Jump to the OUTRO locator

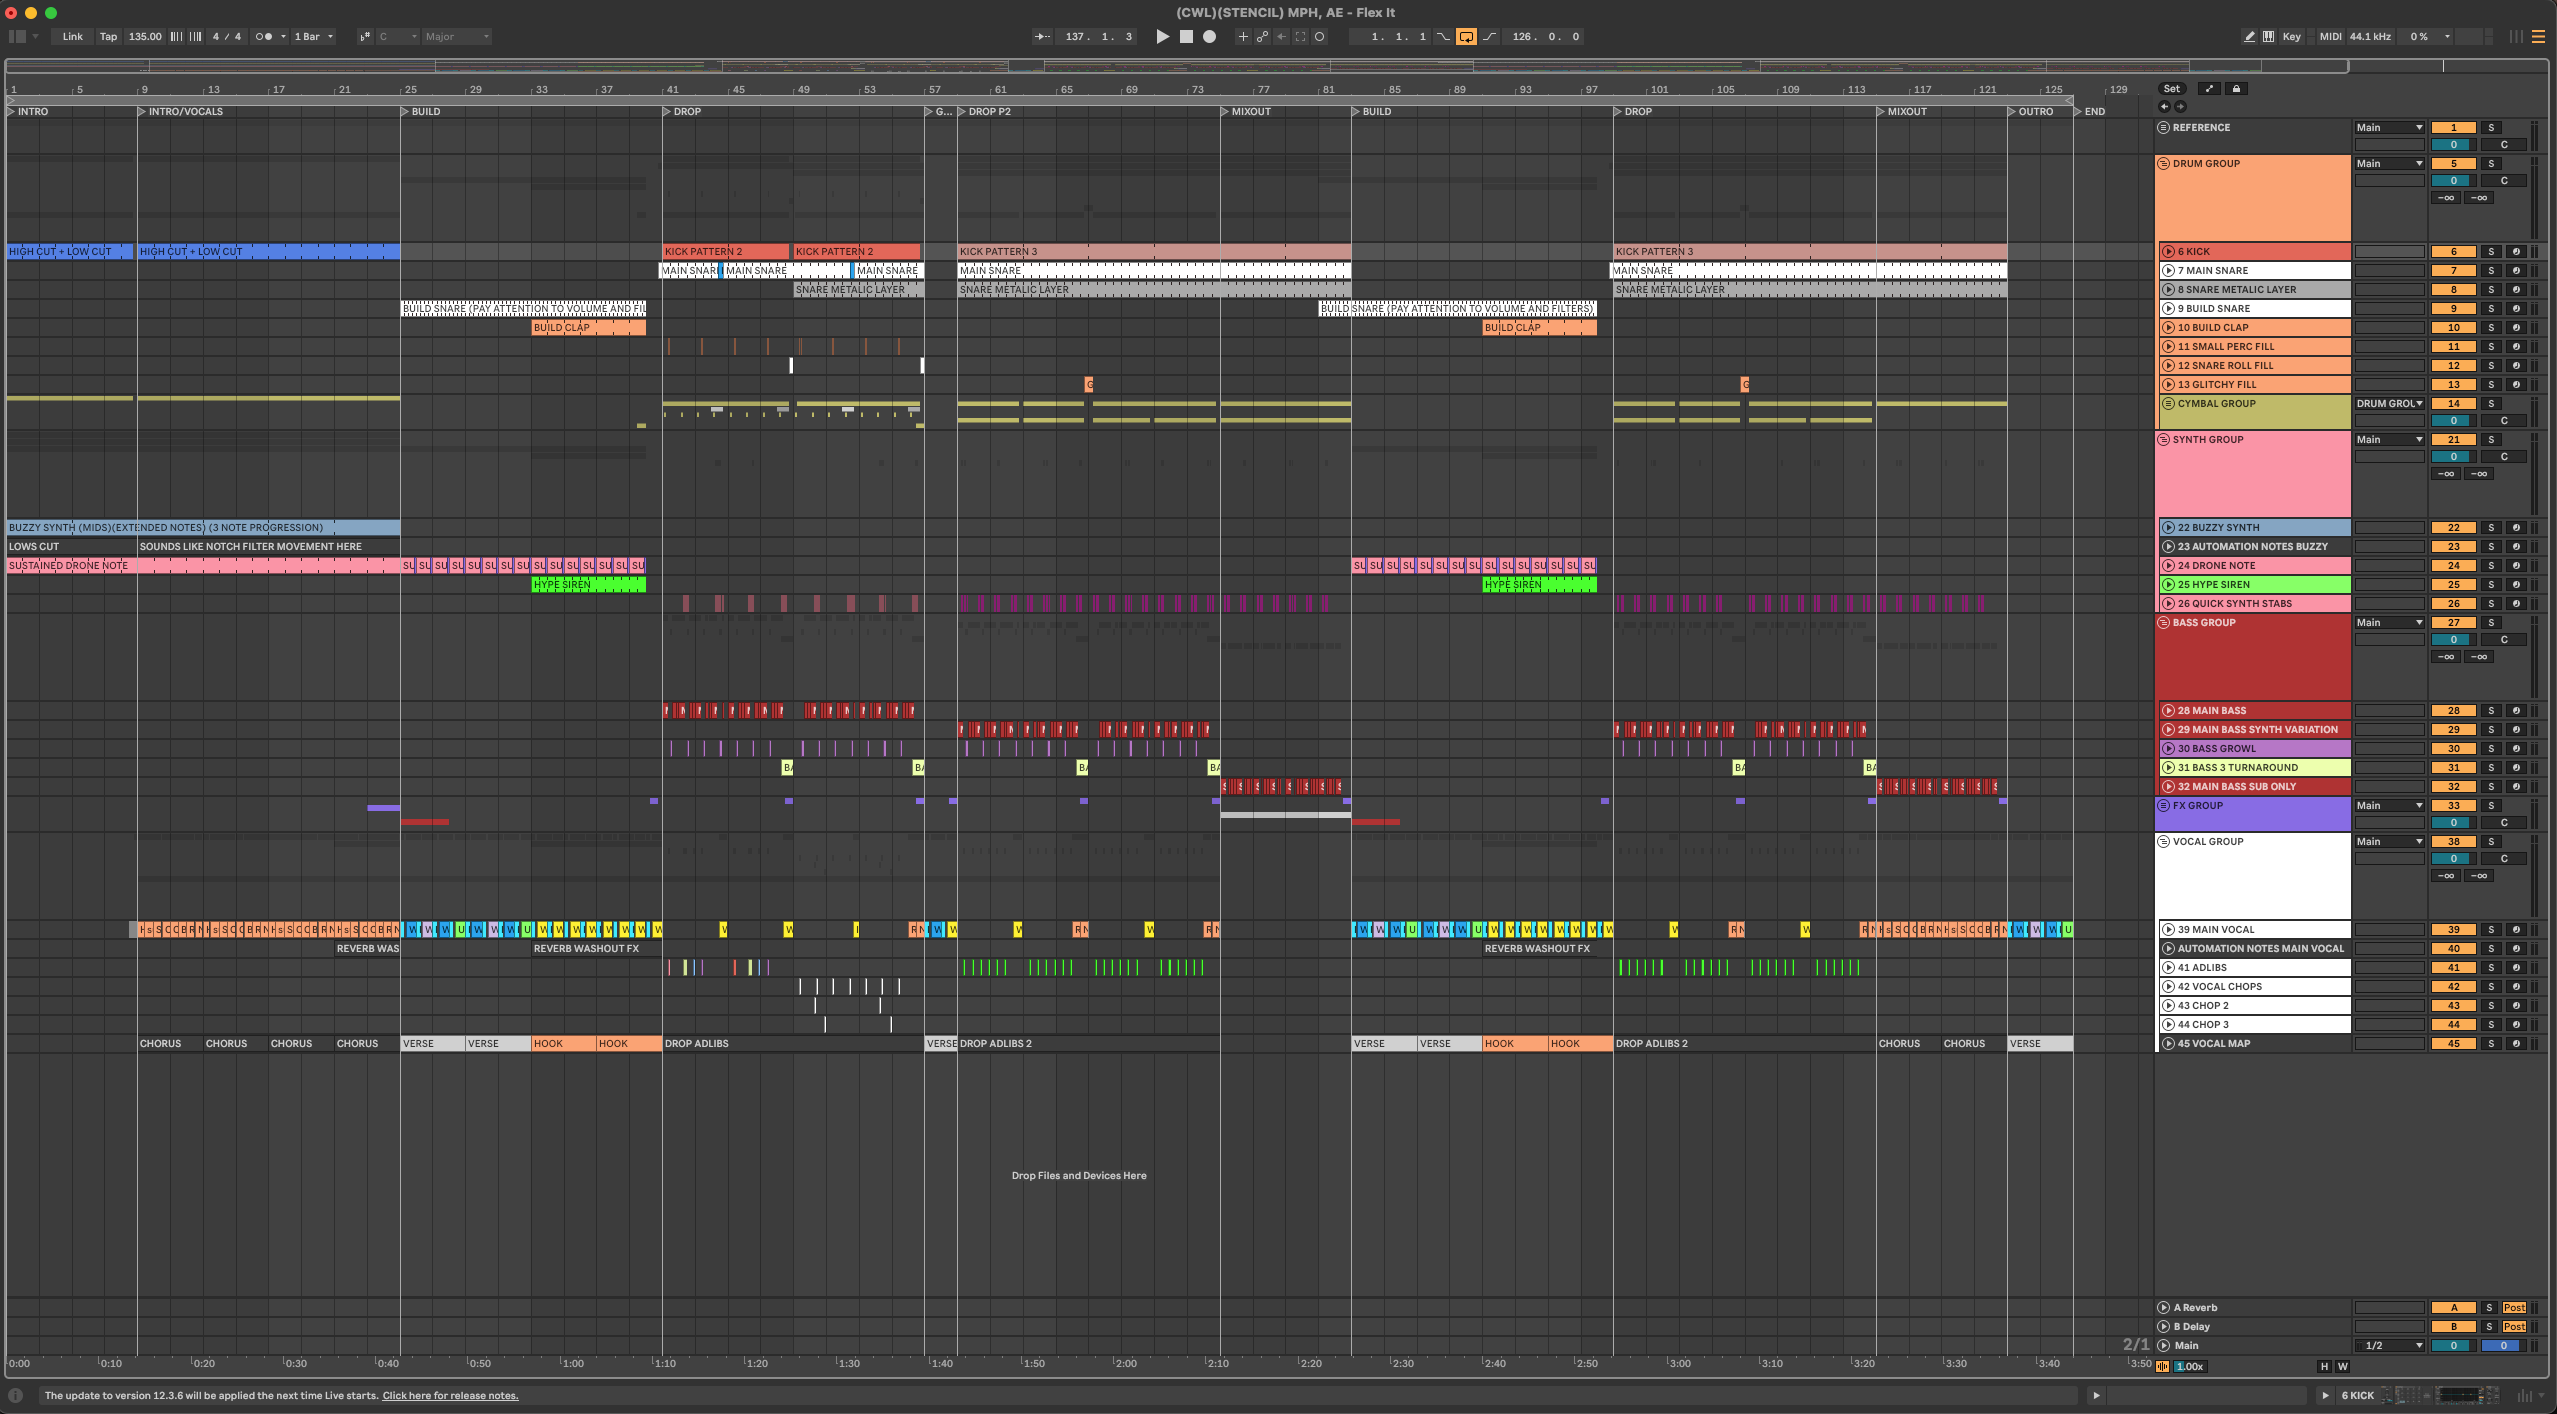click(x=2029, y=112)
